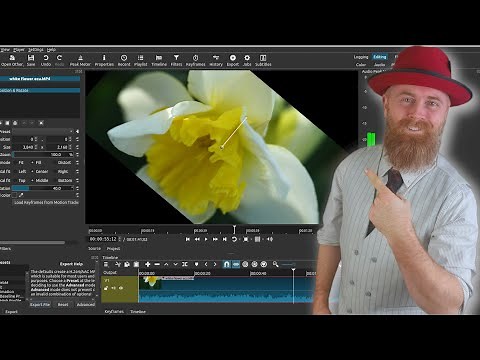Open the player zoom dropdown

point(247,239)
